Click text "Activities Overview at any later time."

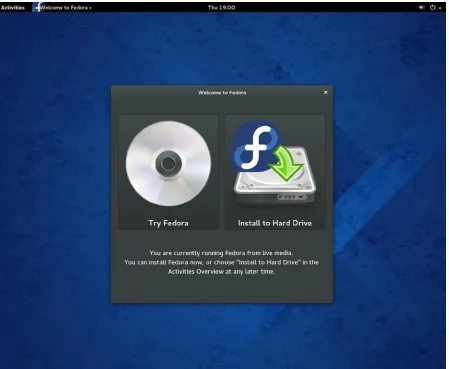221,272
